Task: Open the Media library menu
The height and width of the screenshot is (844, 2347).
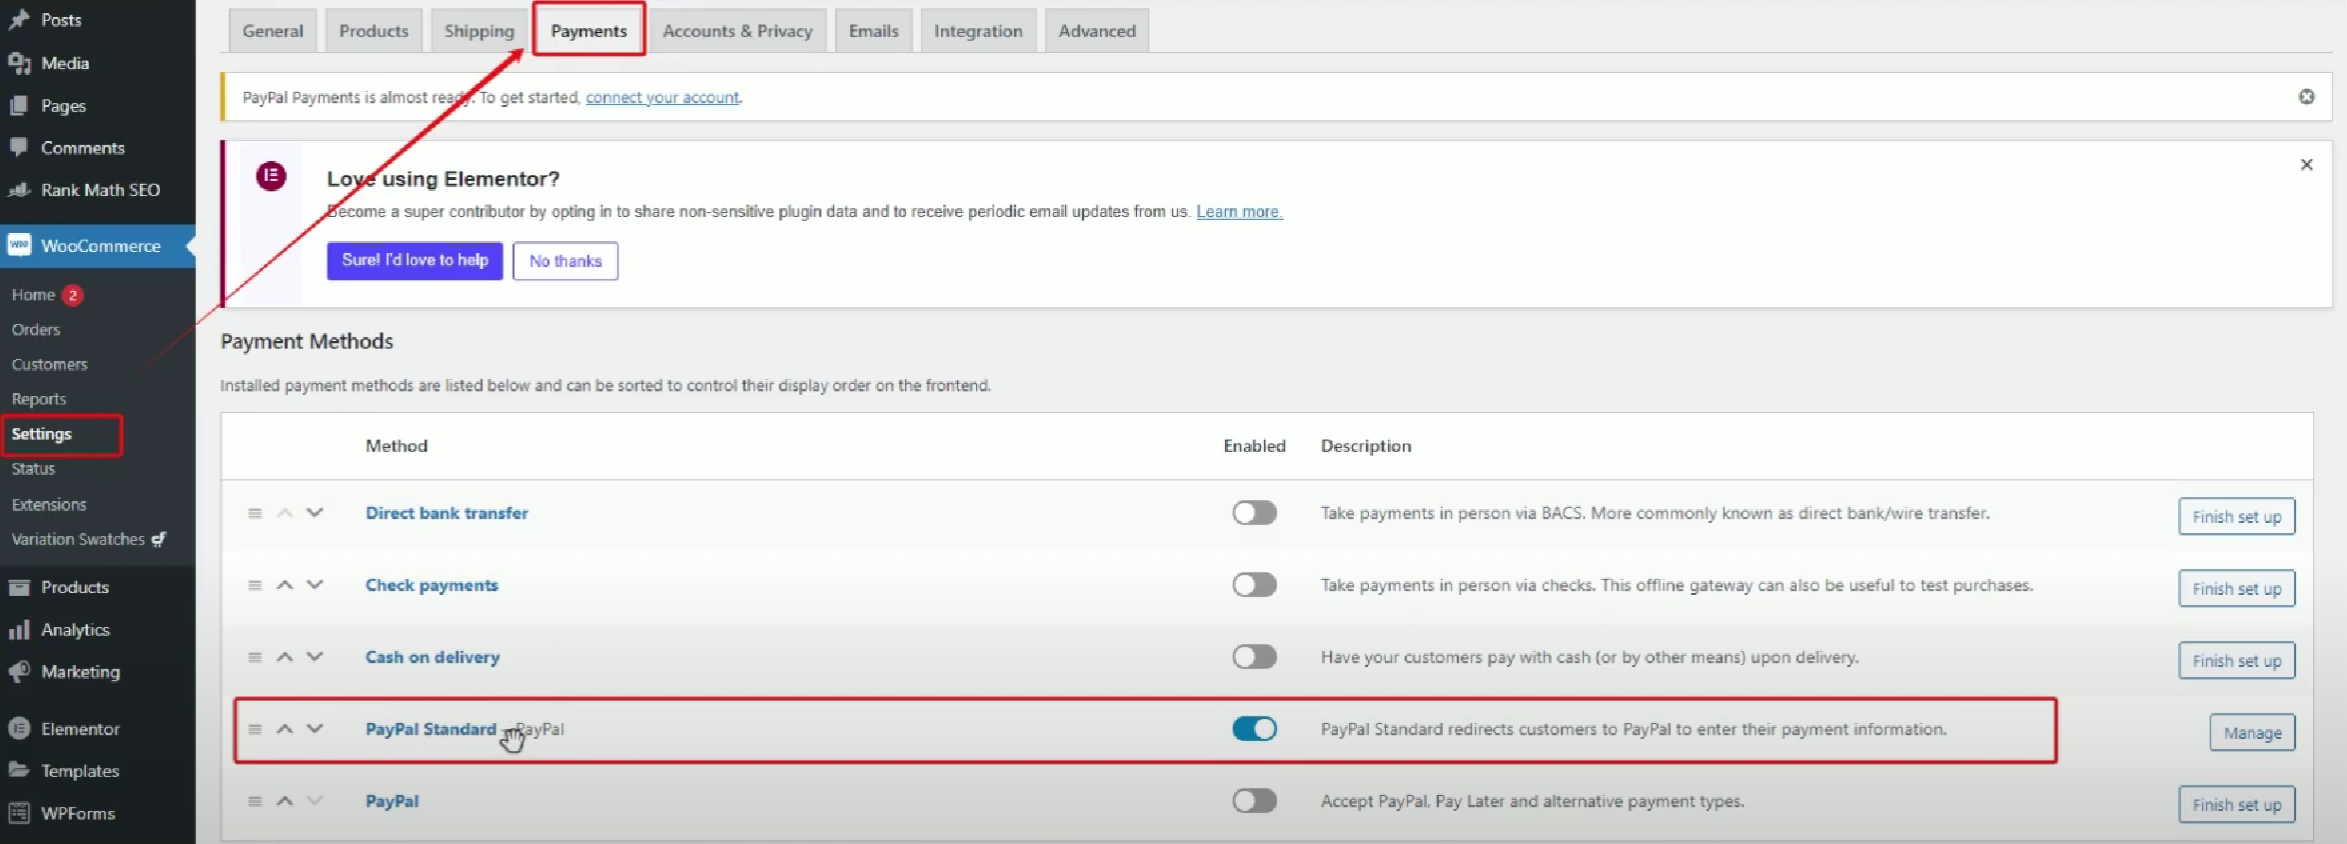Action: pos(97,63)
